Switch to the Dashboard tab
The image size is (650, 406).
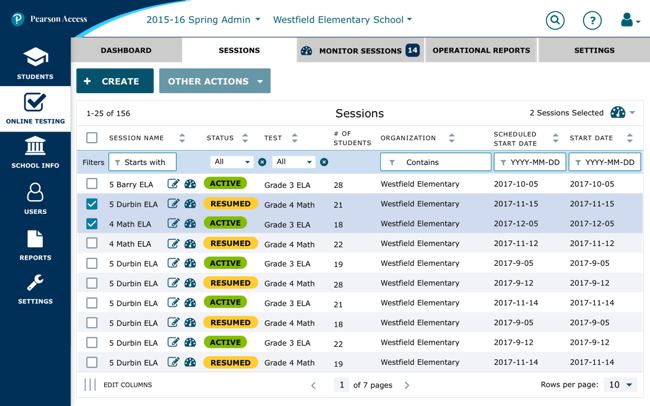click(x=126, y=49)
